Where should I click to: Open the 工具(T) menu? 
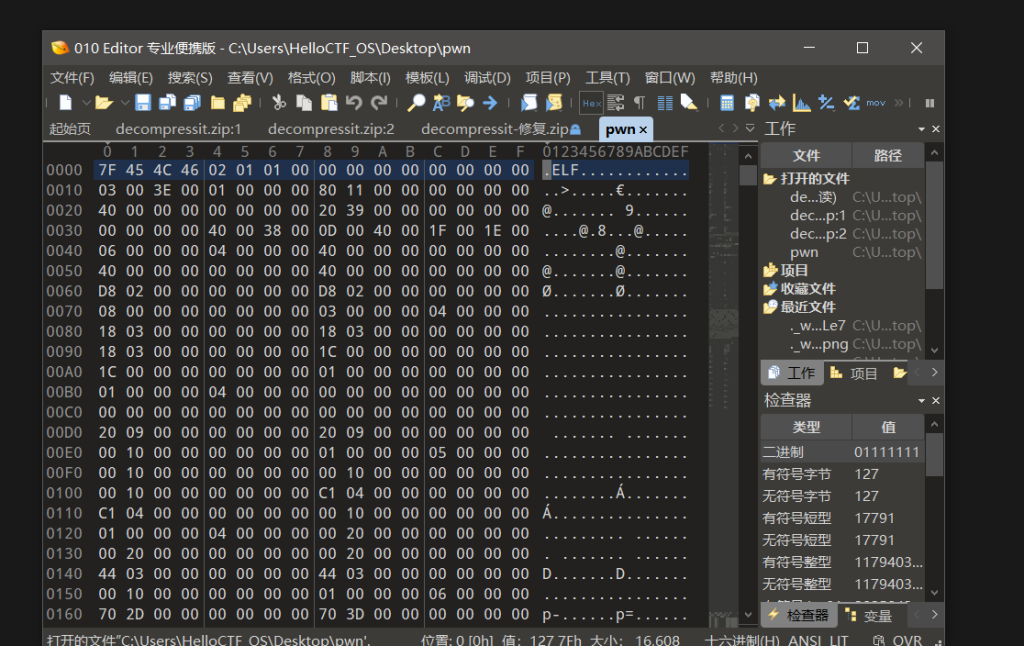[607, 78]
